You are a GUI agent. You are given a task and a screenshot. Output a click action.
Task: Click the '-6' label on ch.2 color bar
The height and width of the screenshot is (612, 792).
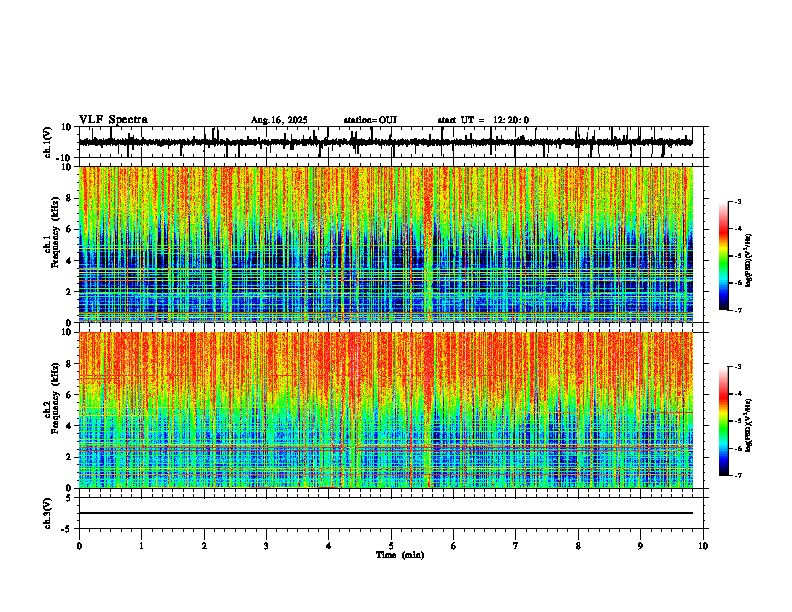[x=738, y=448]
